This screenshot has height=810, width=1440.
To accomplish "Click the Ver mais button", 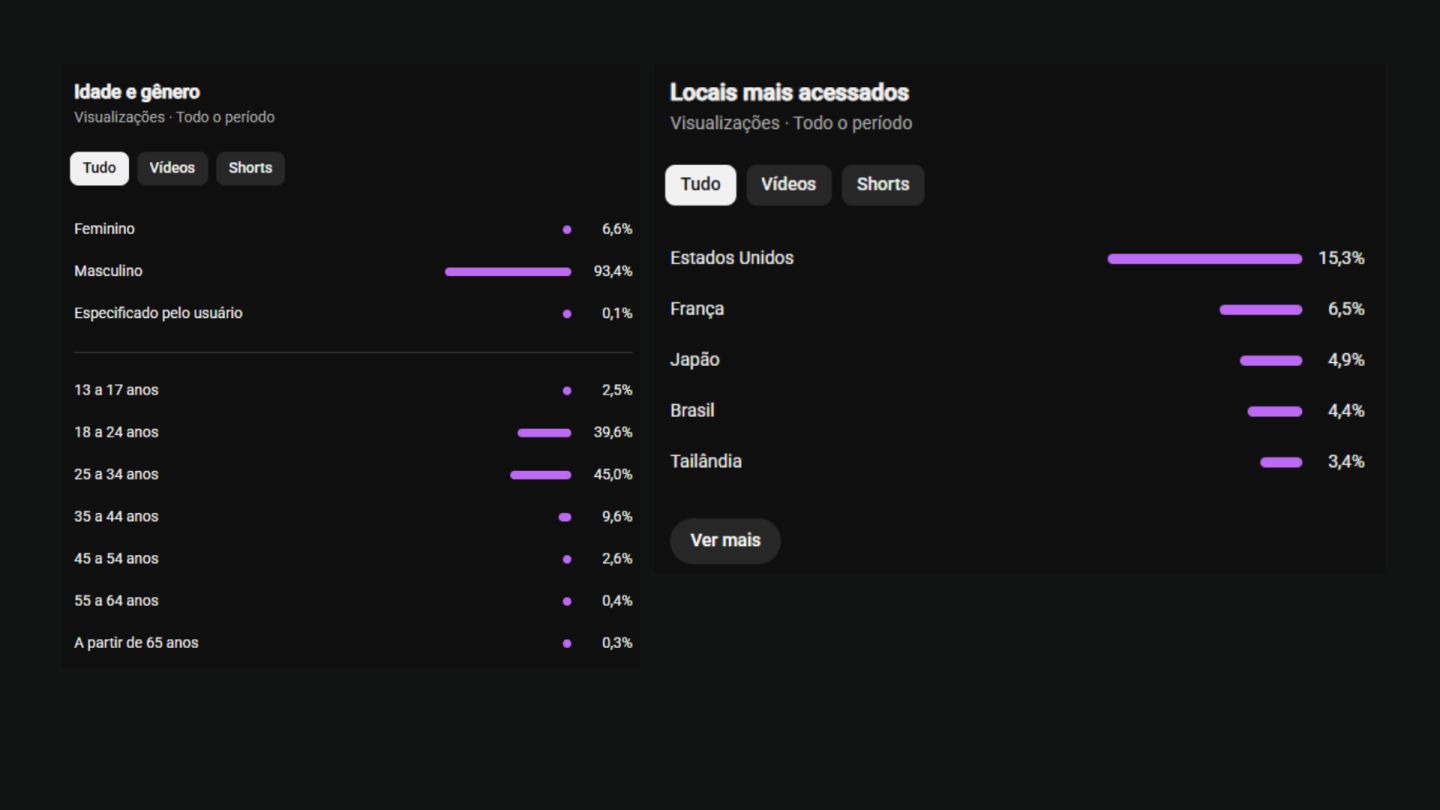I will point(725,540).
